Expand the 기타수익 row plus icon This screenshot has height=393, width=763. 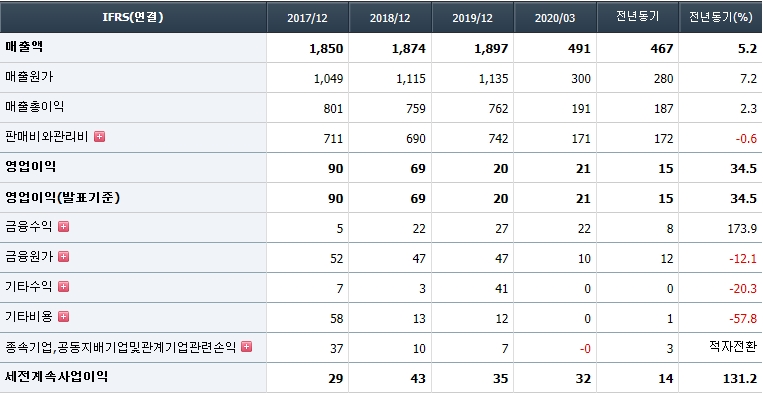(63, 287)
